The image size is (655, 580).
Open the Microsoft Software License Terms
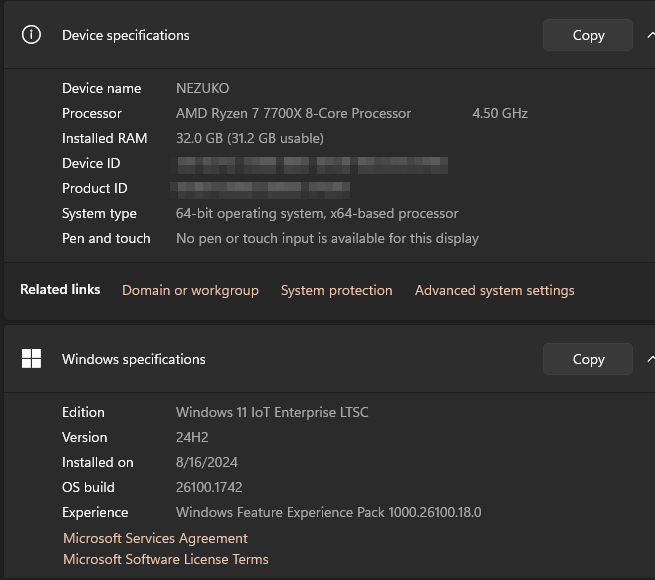pyautogui.click(x=165, y=560)
